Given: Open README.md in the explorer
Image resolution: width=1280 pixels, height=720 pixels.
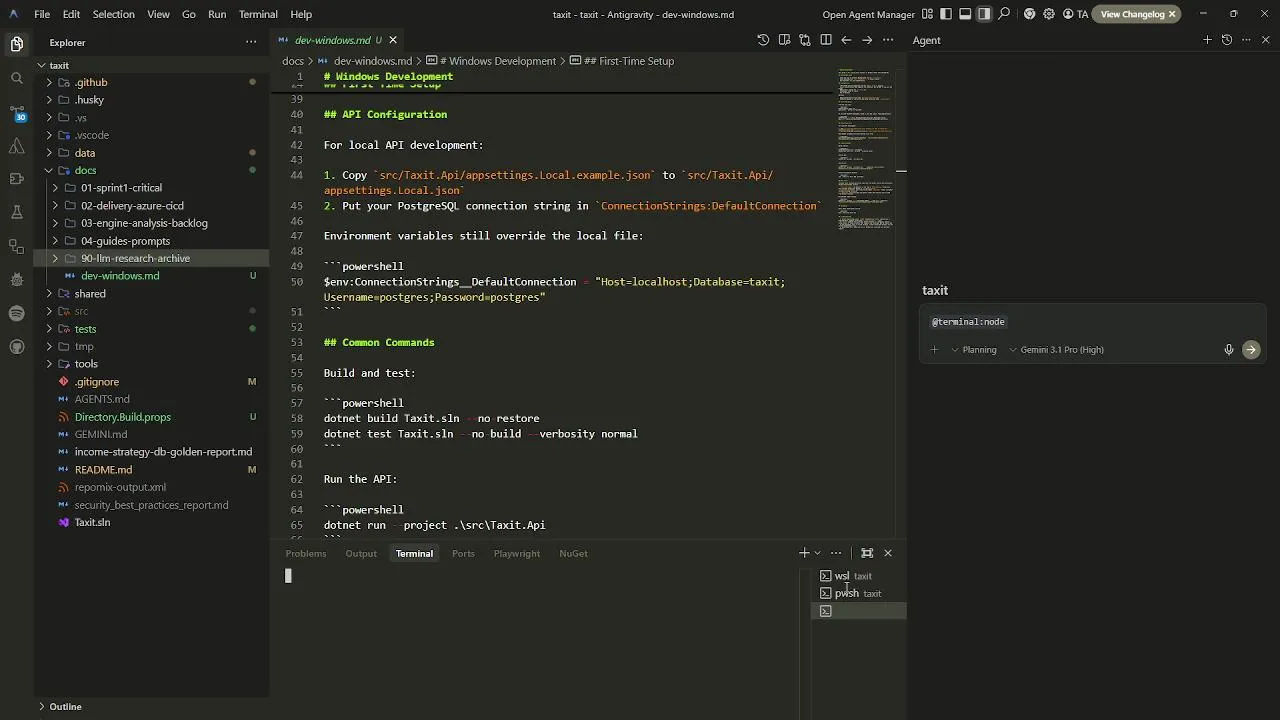Looking at the screenshot, I should [103, 470].
